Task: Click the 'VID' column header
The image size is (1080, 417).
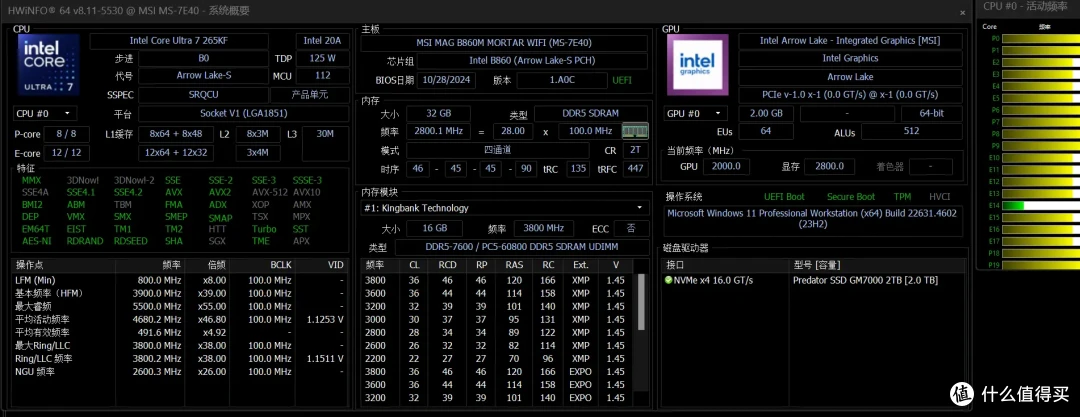Action: 322,265
